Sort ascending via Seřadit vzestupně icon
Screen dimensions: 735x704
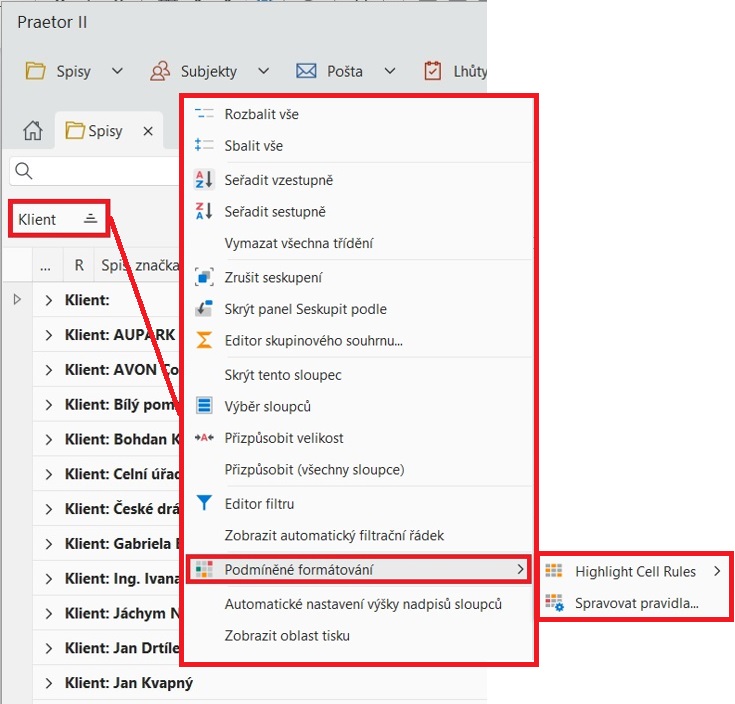(204, 180)
